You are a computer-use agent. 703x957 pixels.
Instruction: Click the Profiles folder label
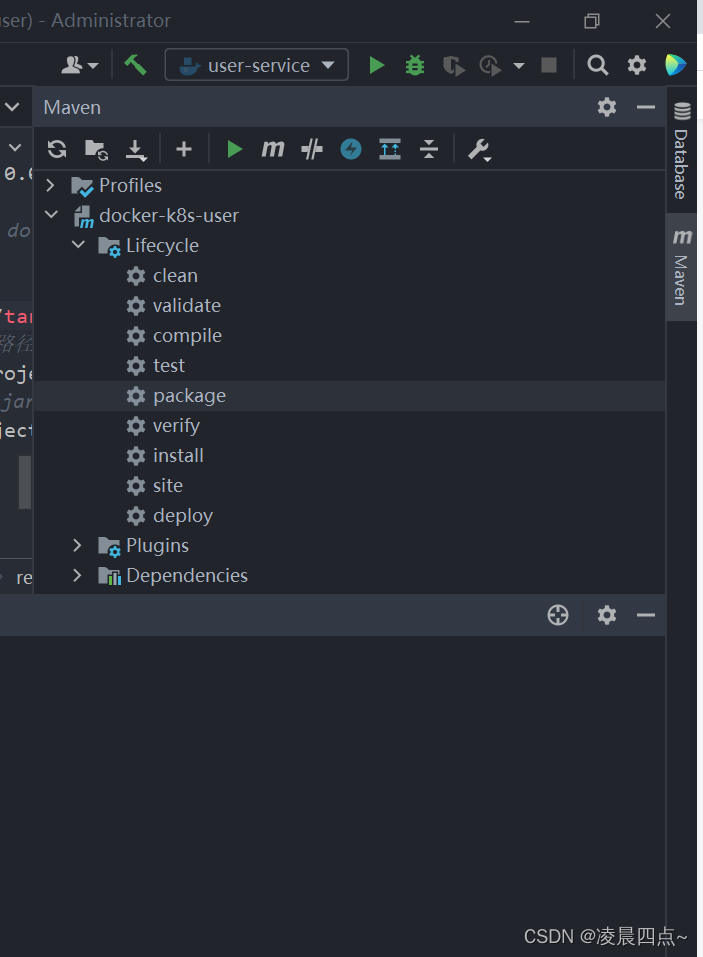point(131,186)
